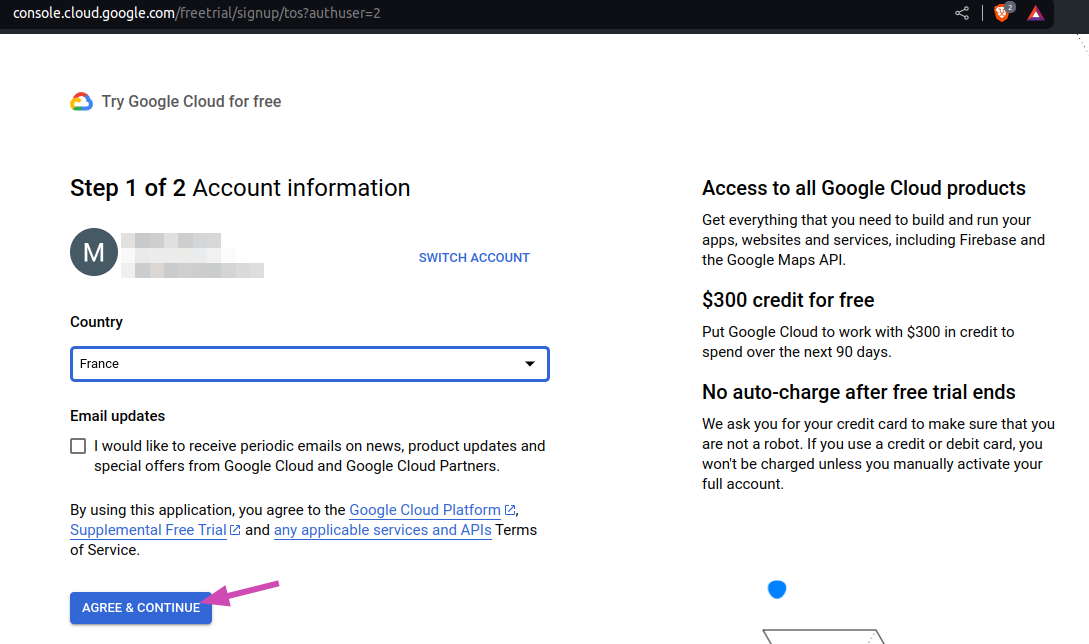Enable the periodic email updates checkbox

78,446
